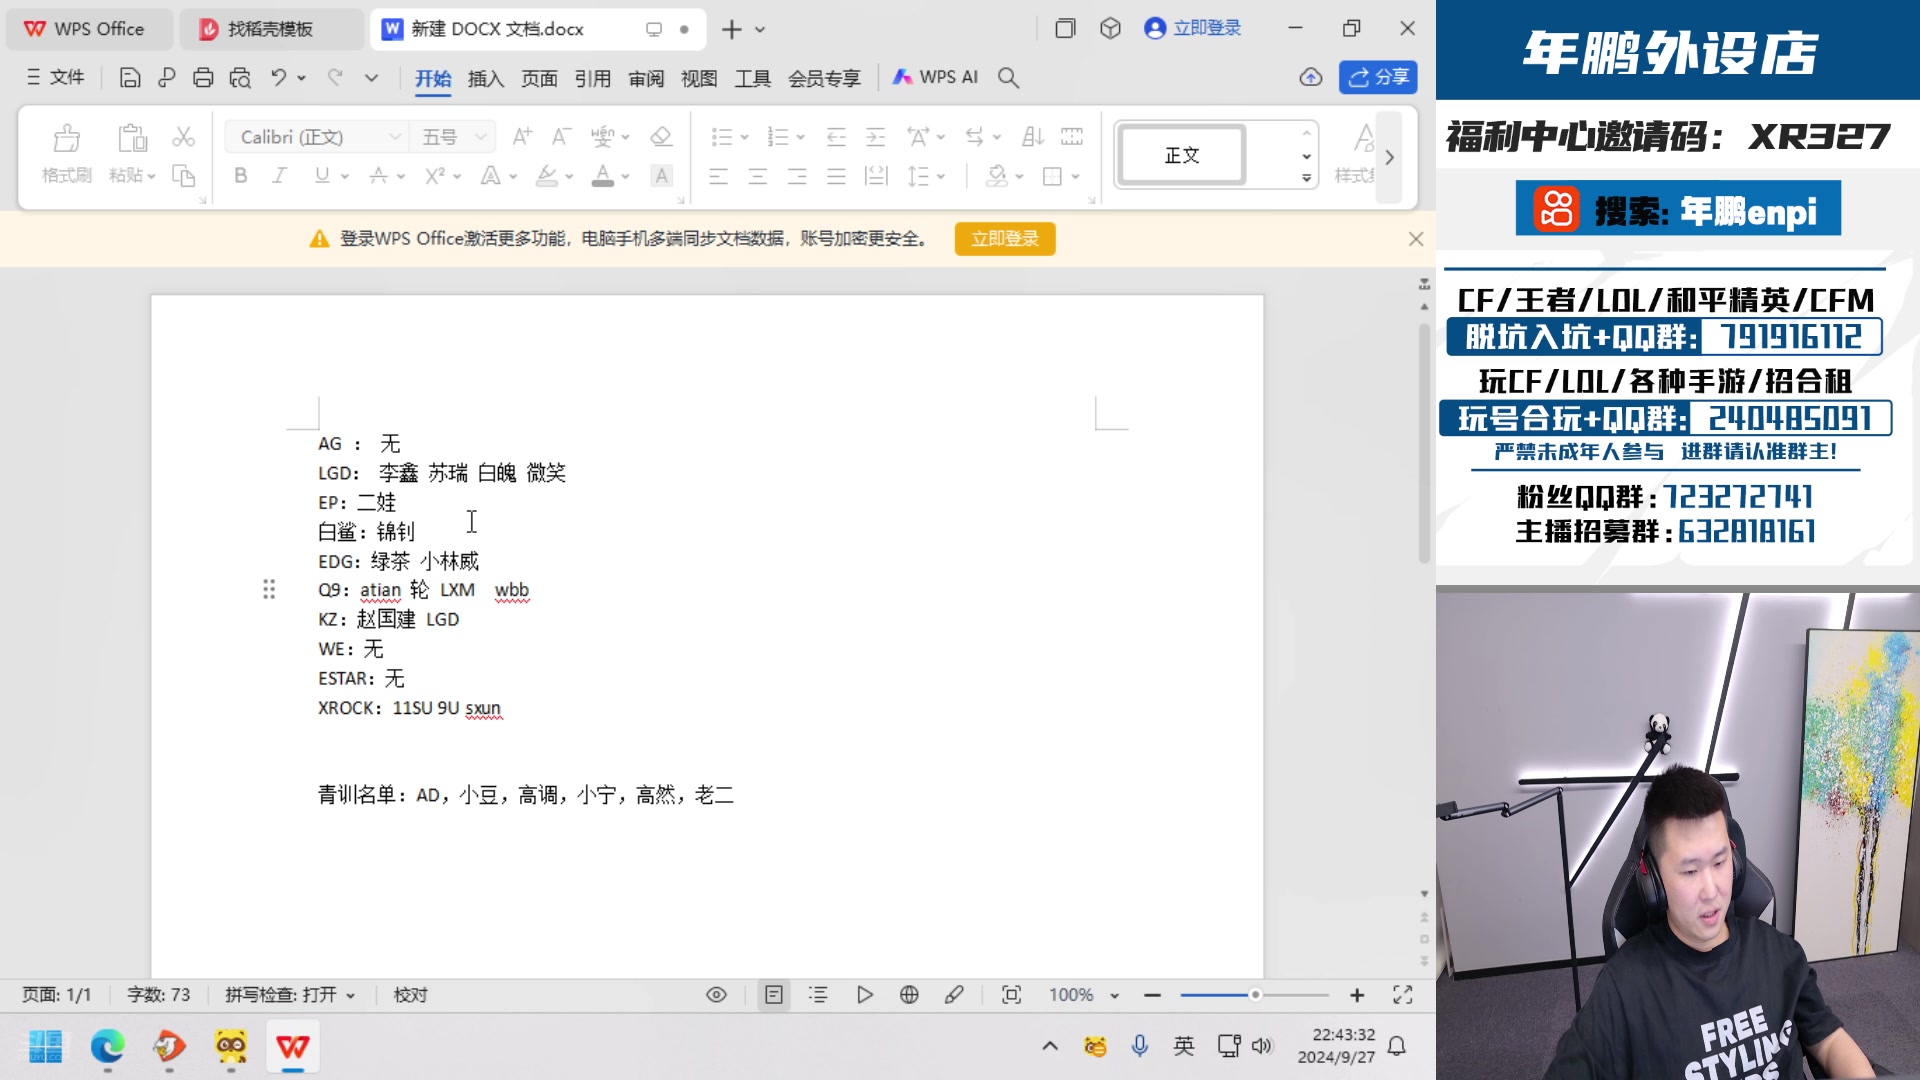The image size is (1920, 1080).
Task: Select the outline view icon in status bar
Action: [x=818, y=994]
